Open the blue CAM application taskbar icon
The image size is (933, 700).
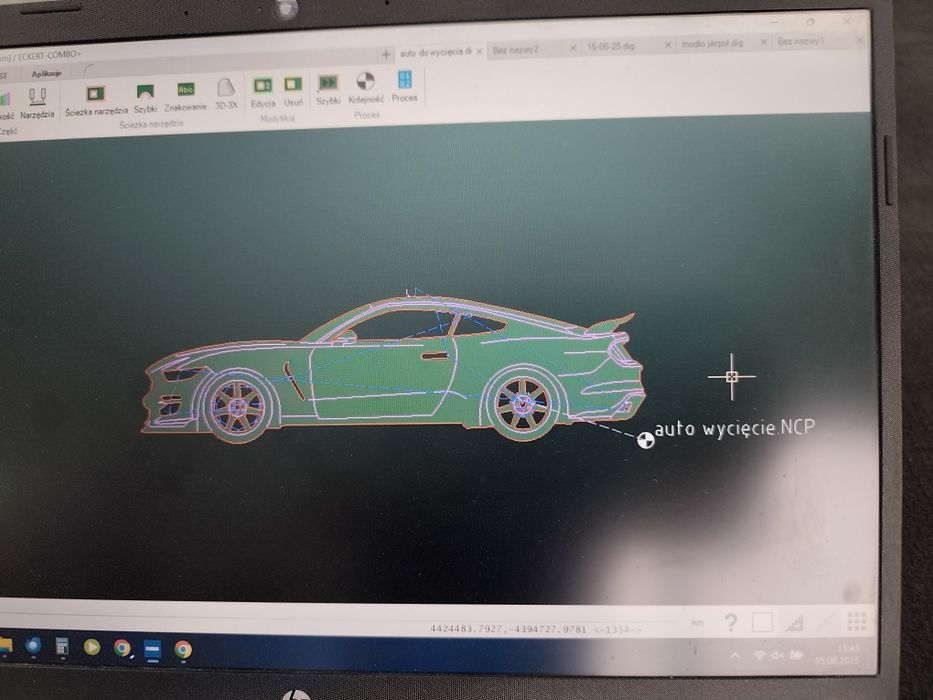point(152,649)
